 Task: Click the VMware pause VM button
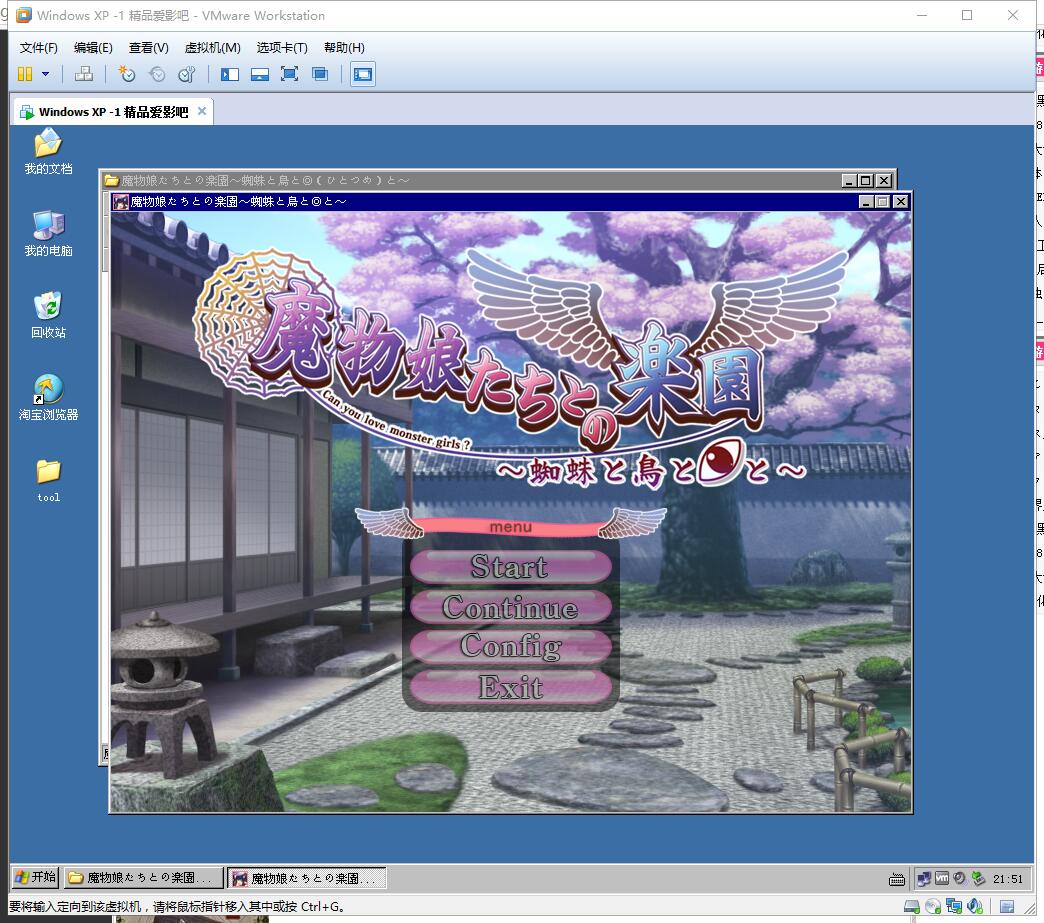point(25,74)
